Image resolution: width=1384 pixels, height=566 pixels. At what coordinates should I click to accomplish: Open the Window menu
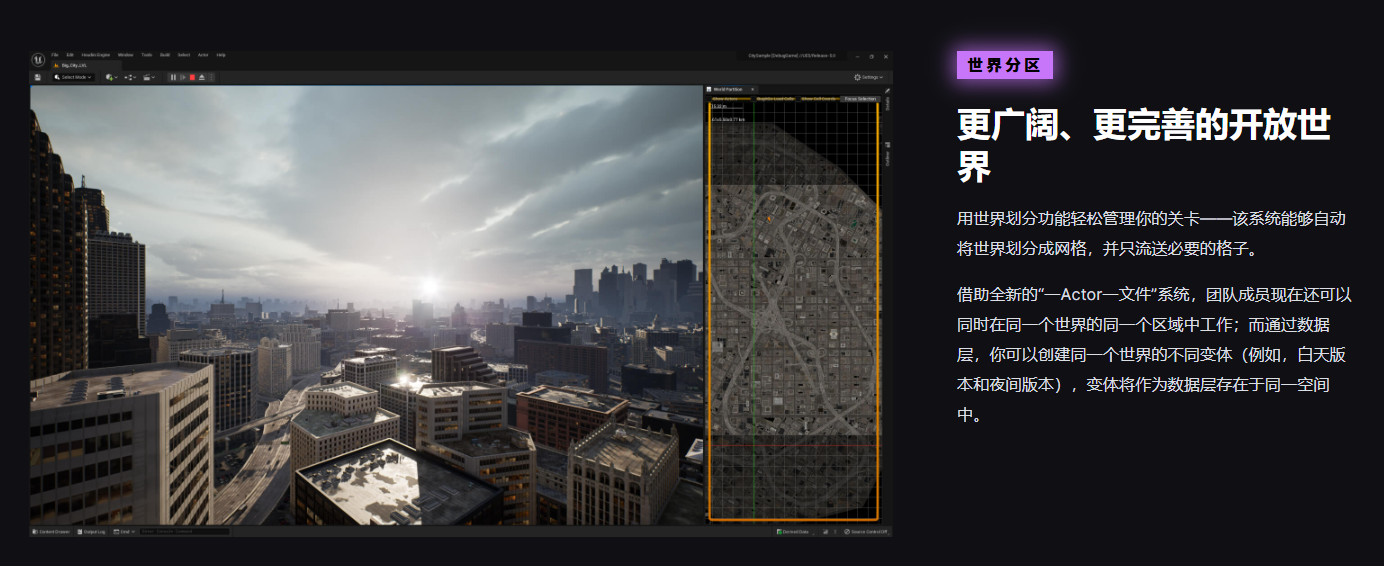125,55
